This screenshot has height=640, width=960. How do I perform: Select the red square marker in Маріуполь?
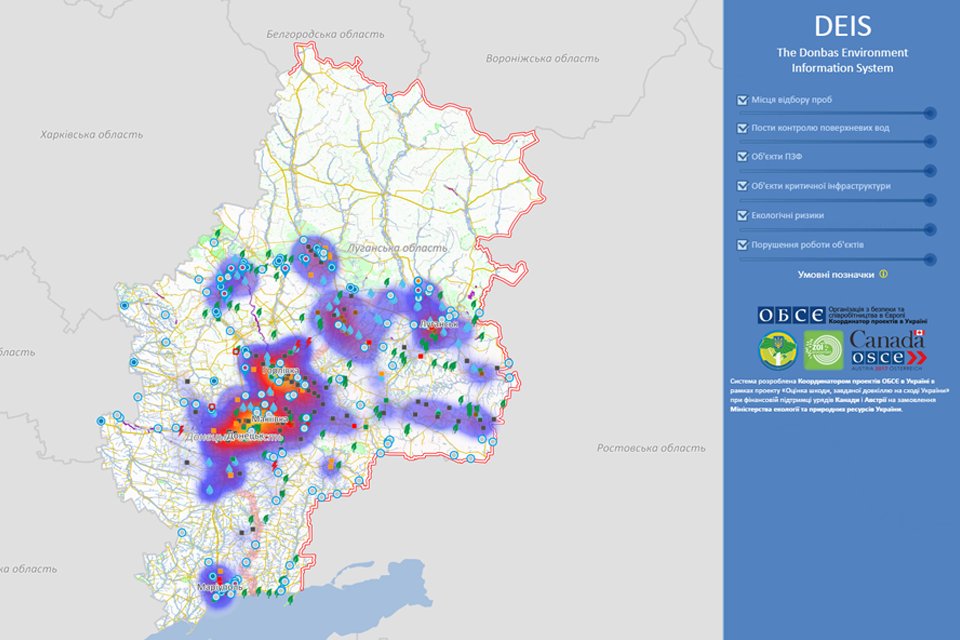220,579
